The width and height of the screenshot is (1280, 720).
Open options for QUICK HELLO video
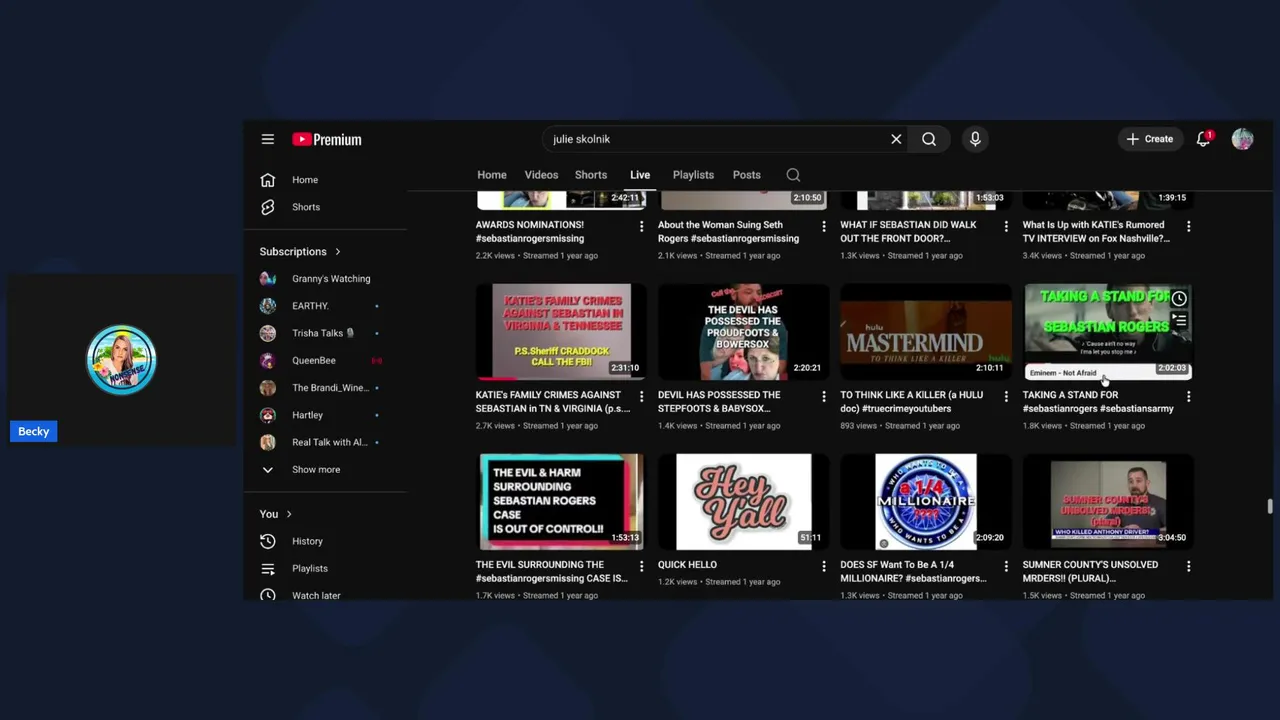[x=824, y=566]
